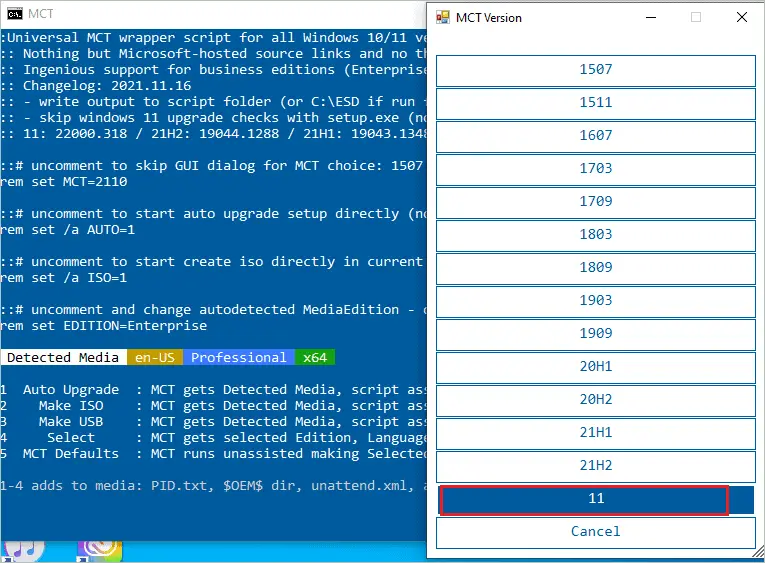Screen dimensions: 765x563
Task: Click the 1903 version button
Action: 596,302
